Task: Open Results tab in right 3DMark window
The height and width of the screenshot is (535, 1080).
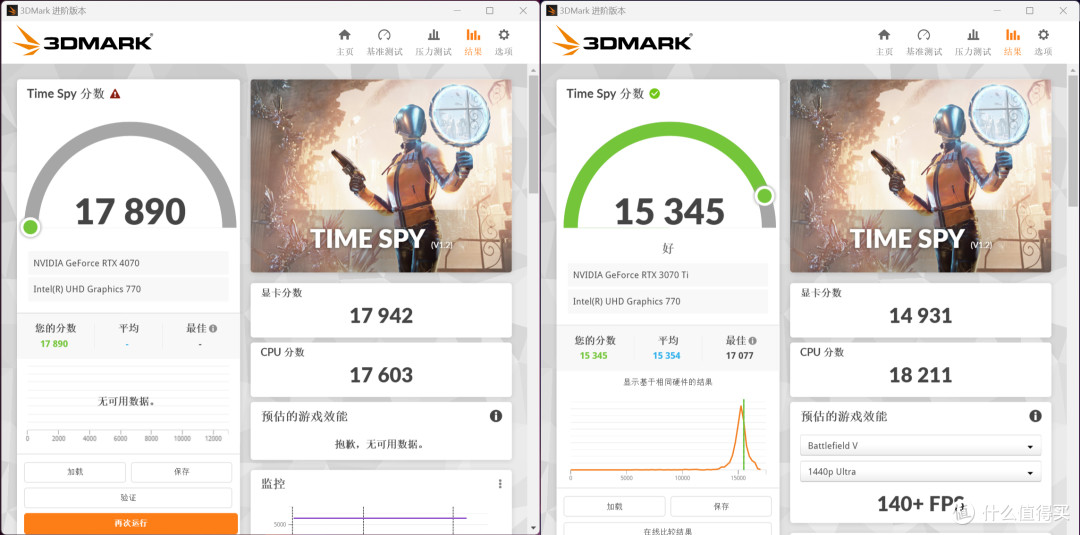Action: pyautogui.click(x=1013, y=42)
